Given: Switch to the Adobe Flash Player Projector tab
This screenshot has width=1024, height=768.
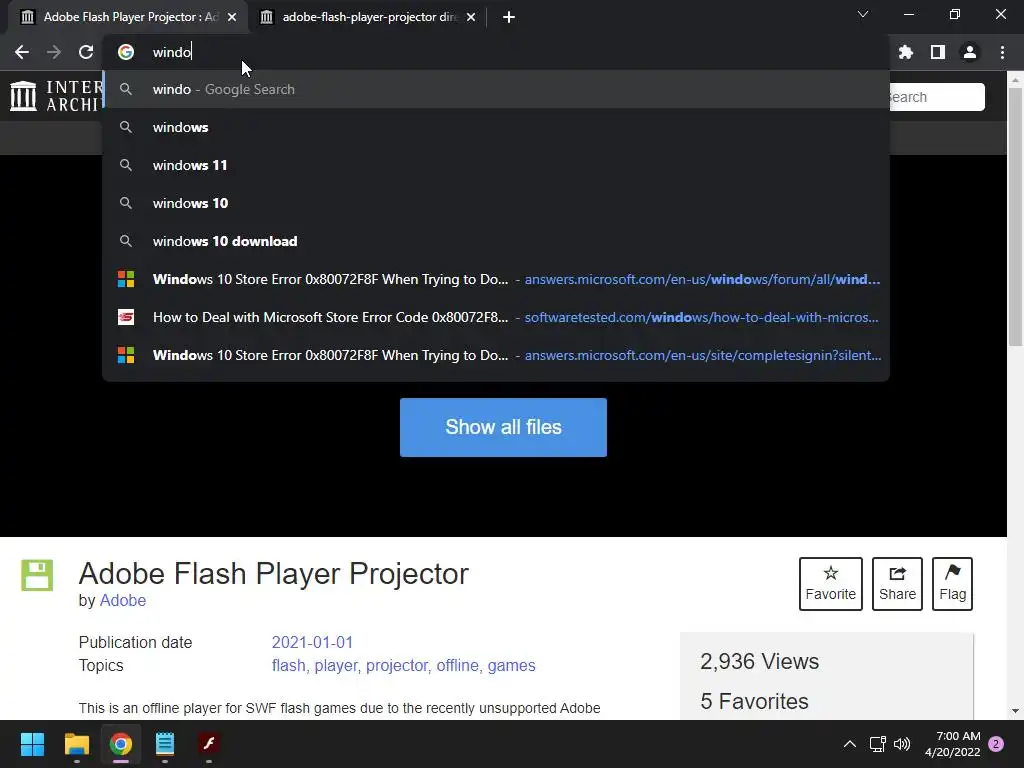Looking at the screenshot, I should pos(127,17).
